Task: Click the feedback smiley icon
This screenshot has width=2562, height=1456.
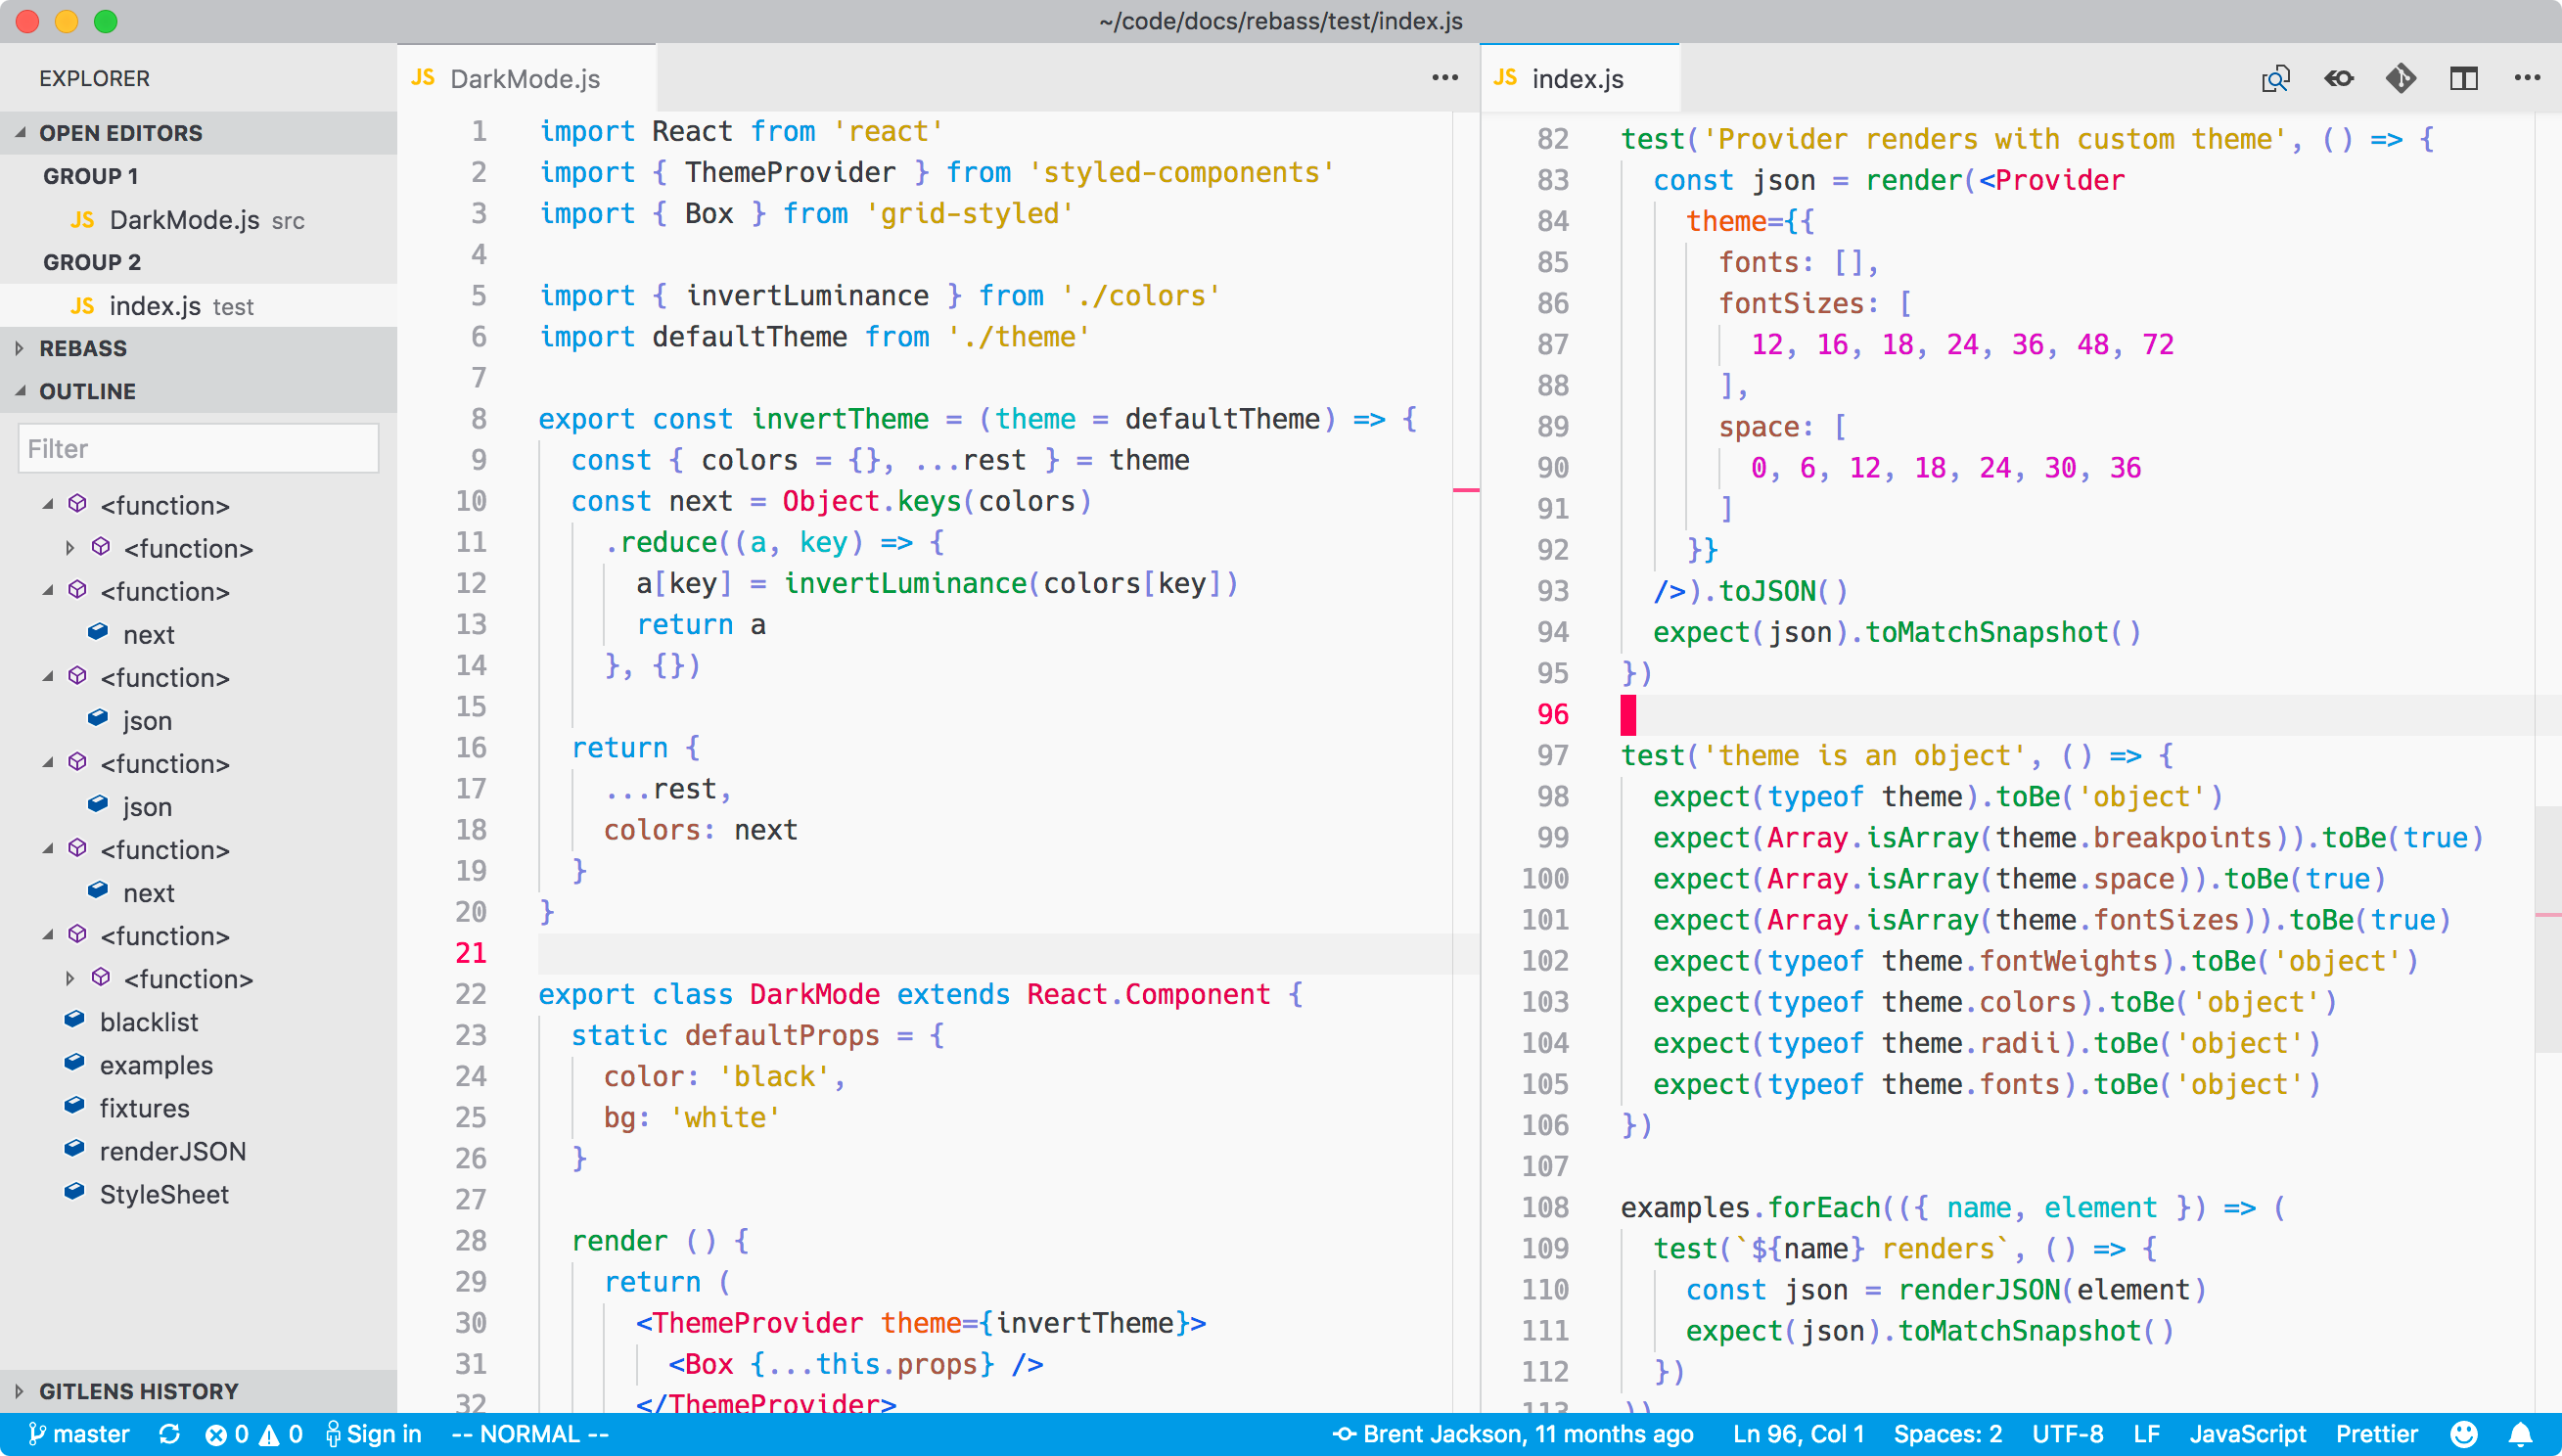Action: pyautogui.click(x=2464, y=1434)
